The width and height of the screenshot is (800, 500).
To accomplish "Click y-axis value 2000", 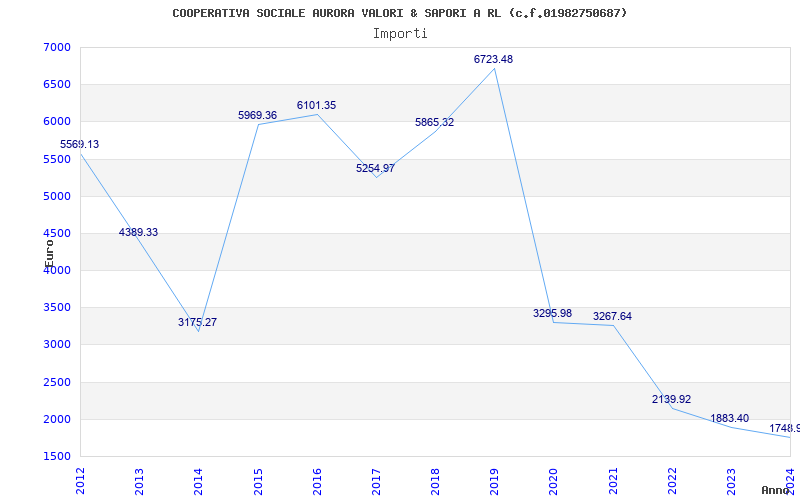I will (x=57, y=419).
